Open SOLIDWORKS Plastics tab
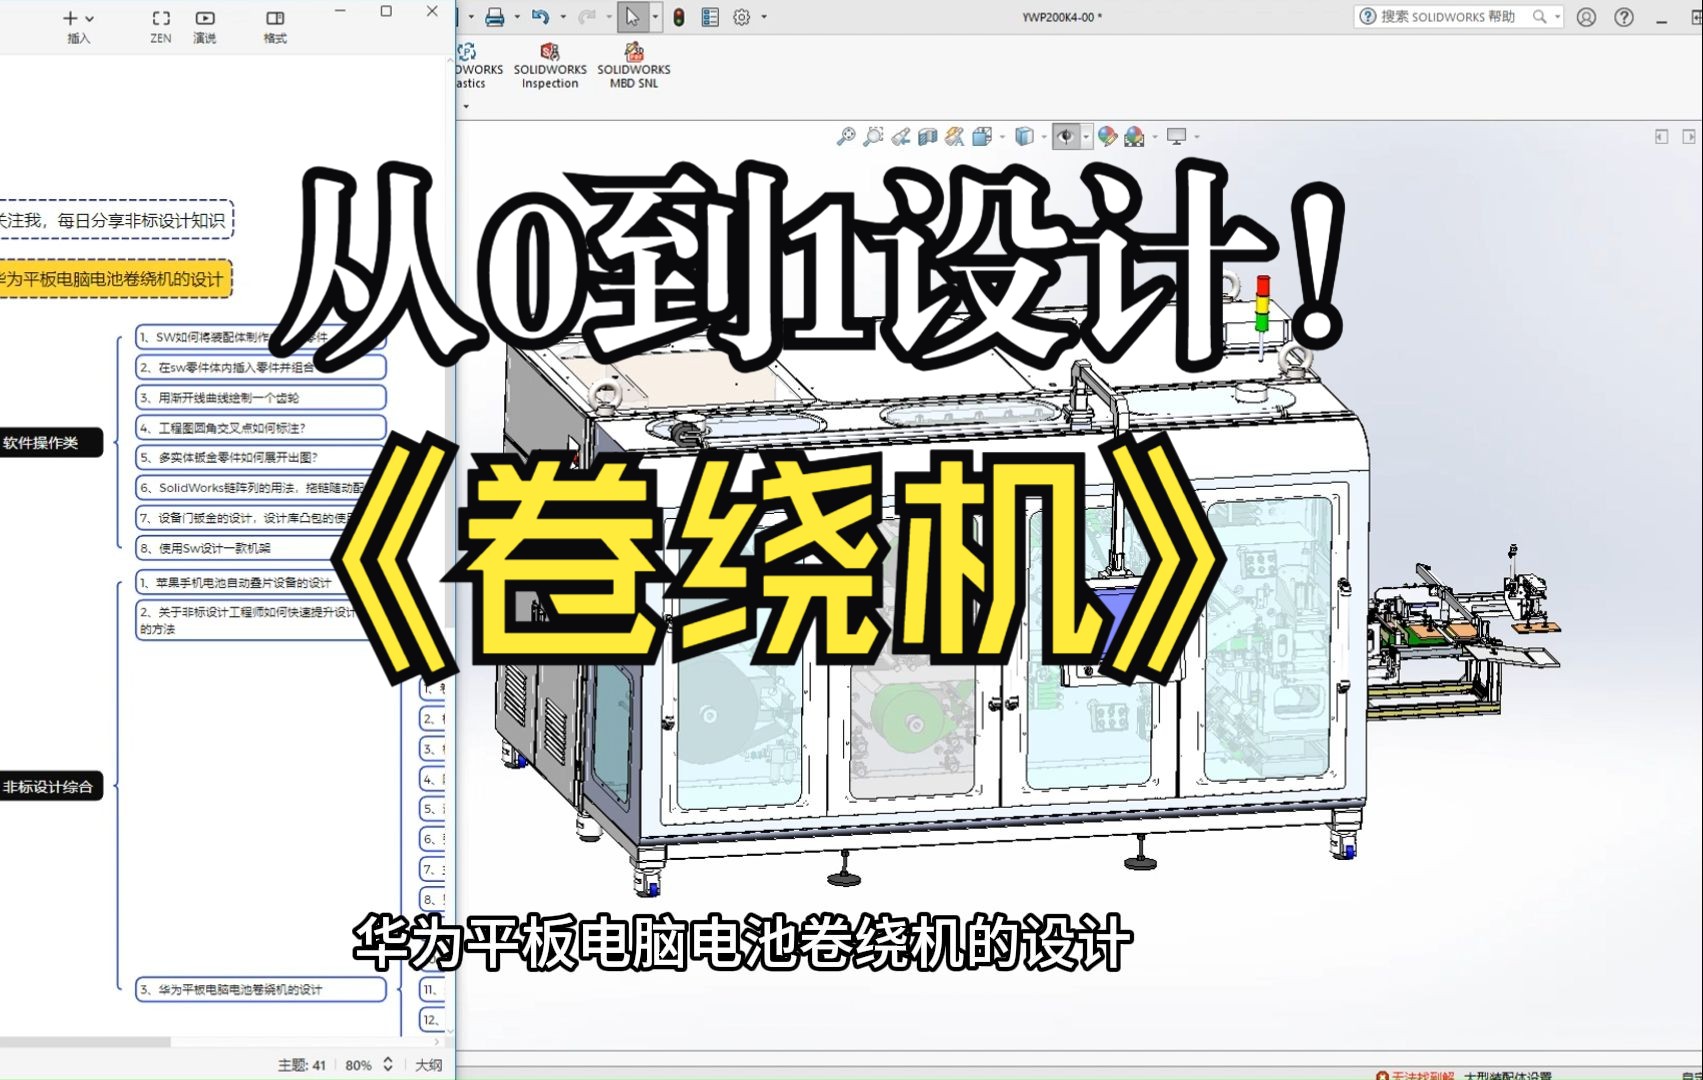The height and width of the screenshot is (1080, 1703). pyautogui.click(x=480, y=66)
